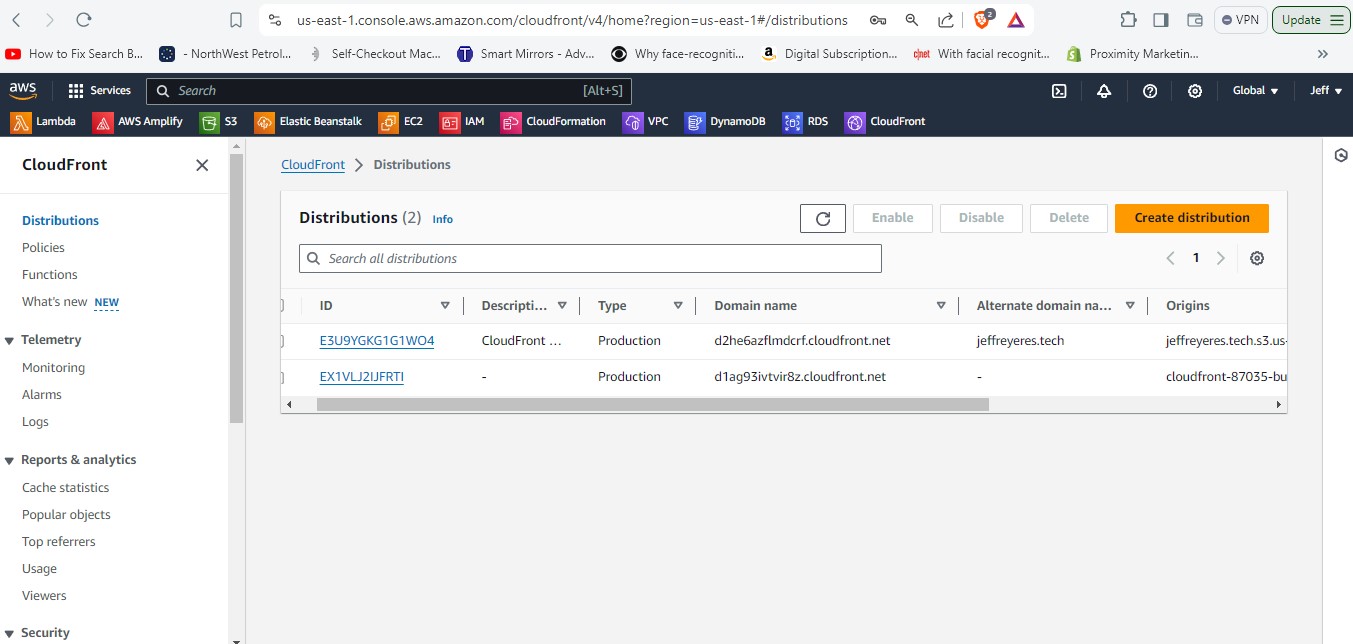The width and height of the screenshot is (1353, 644).
Task: Open the browser zoom magnifier icon
Action: click(x=911, y=20)
